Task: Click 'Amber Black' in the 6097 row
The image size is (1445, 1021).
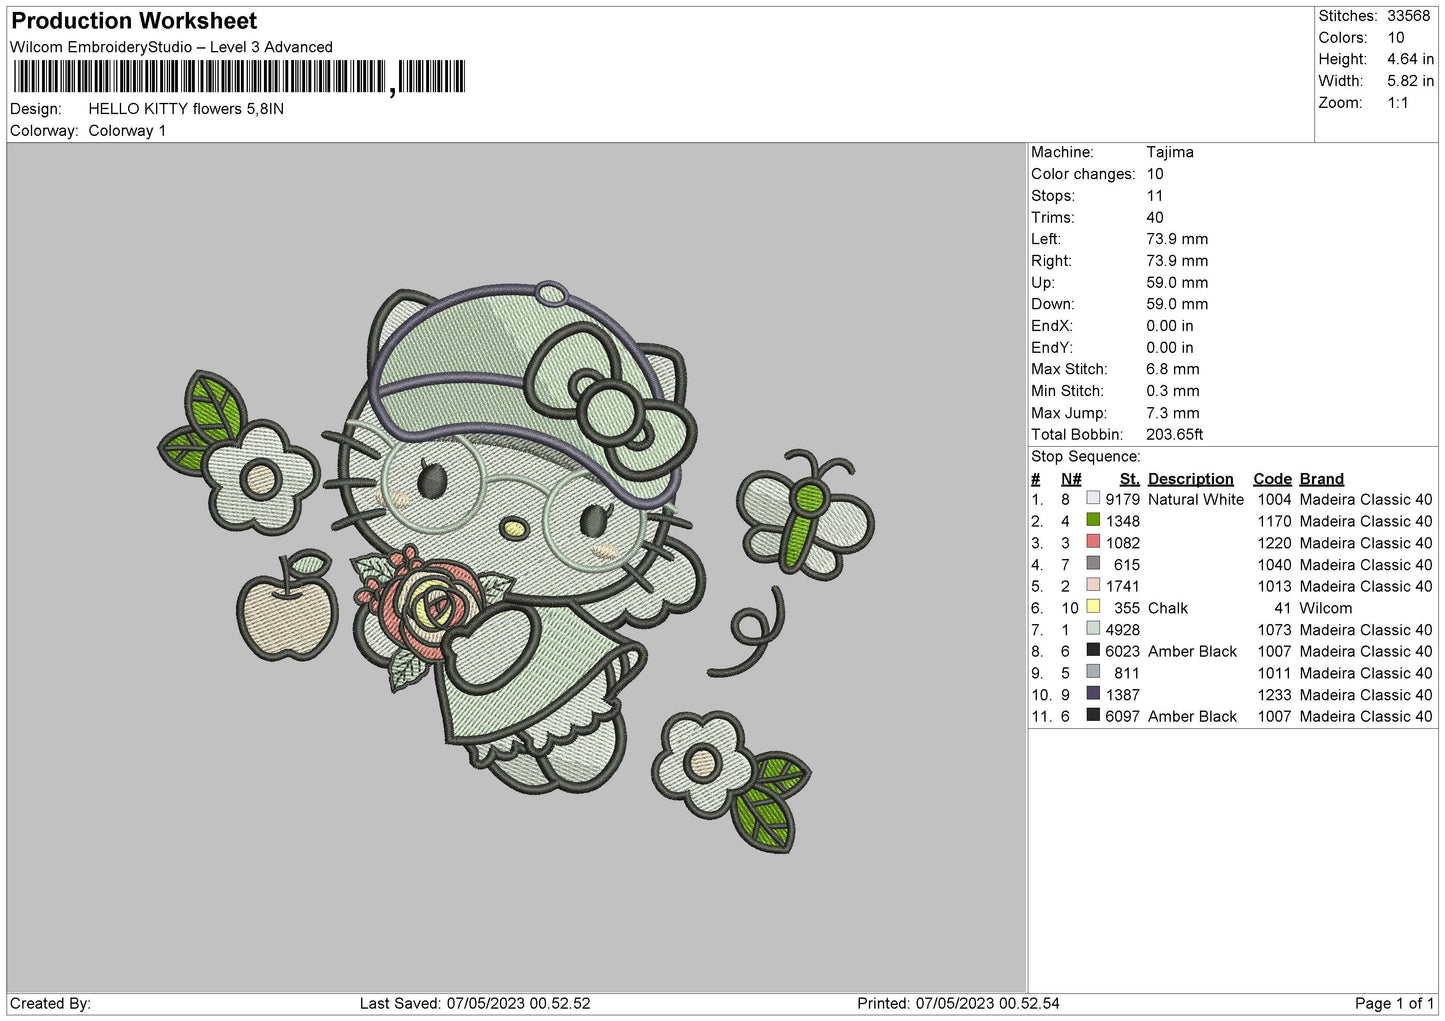Action: [x=1193, y=717]
